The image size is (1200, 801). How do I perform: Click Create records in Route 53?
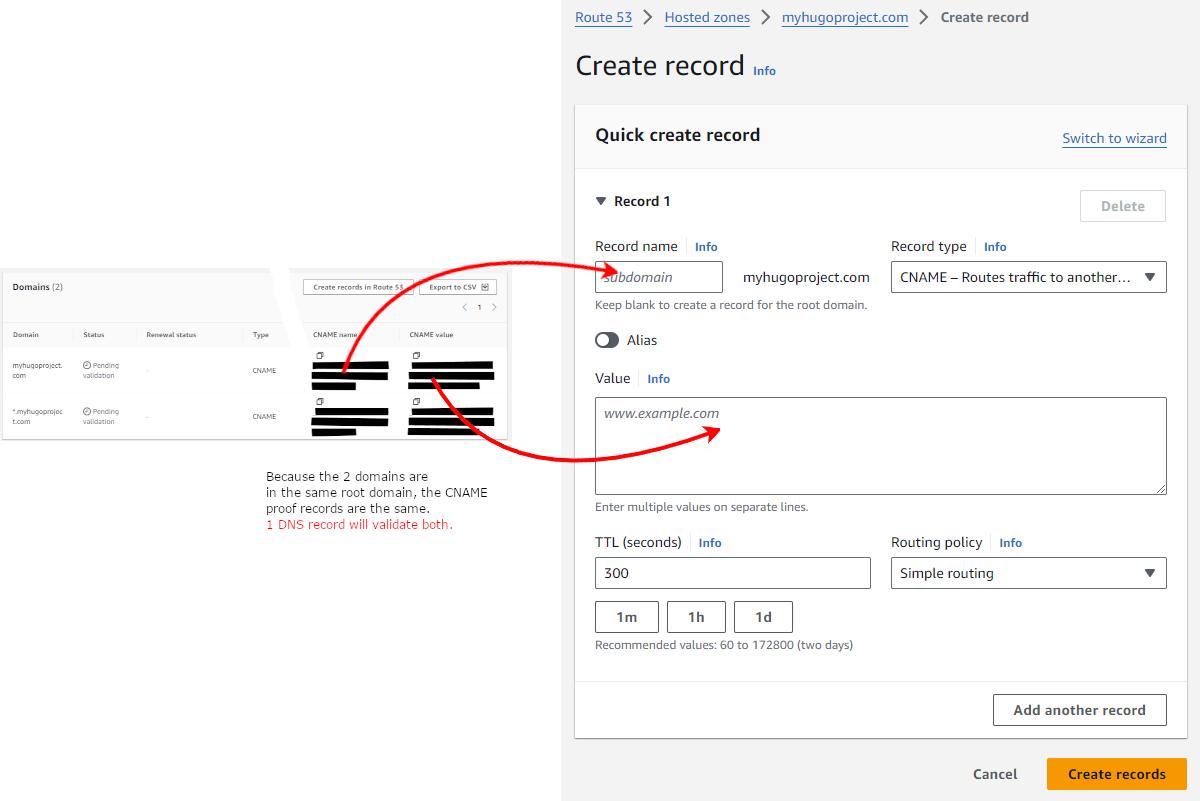pos(358,287)
